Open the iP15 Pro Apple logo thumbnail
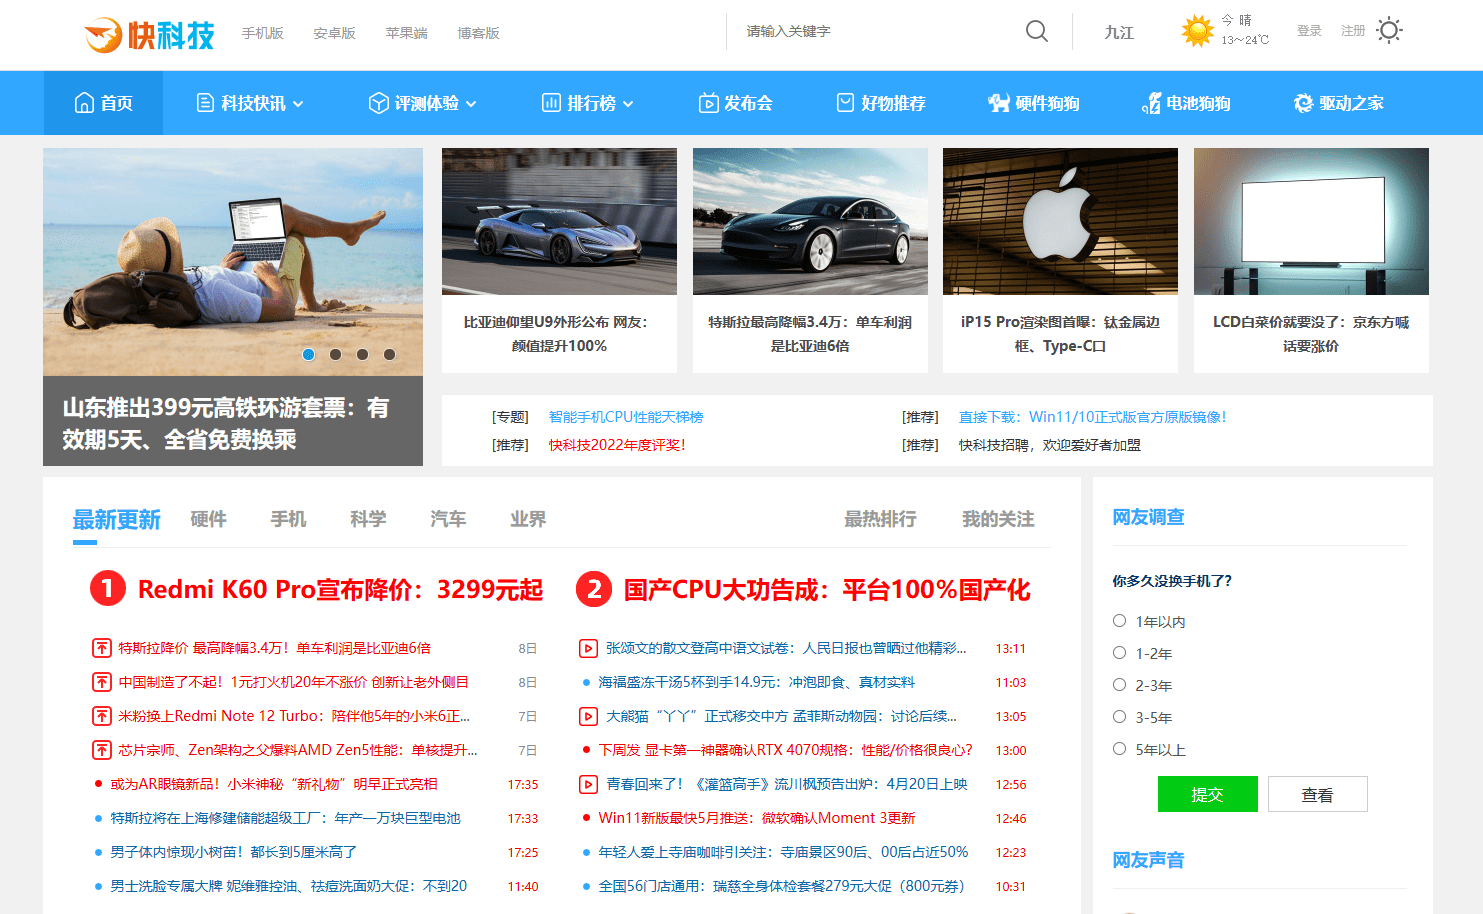 (1060, 221)
